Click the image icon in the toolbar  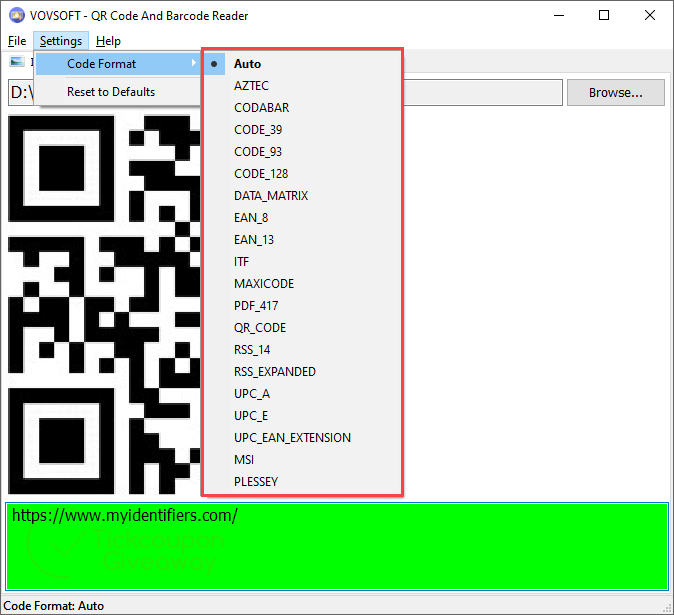(17, 61)
